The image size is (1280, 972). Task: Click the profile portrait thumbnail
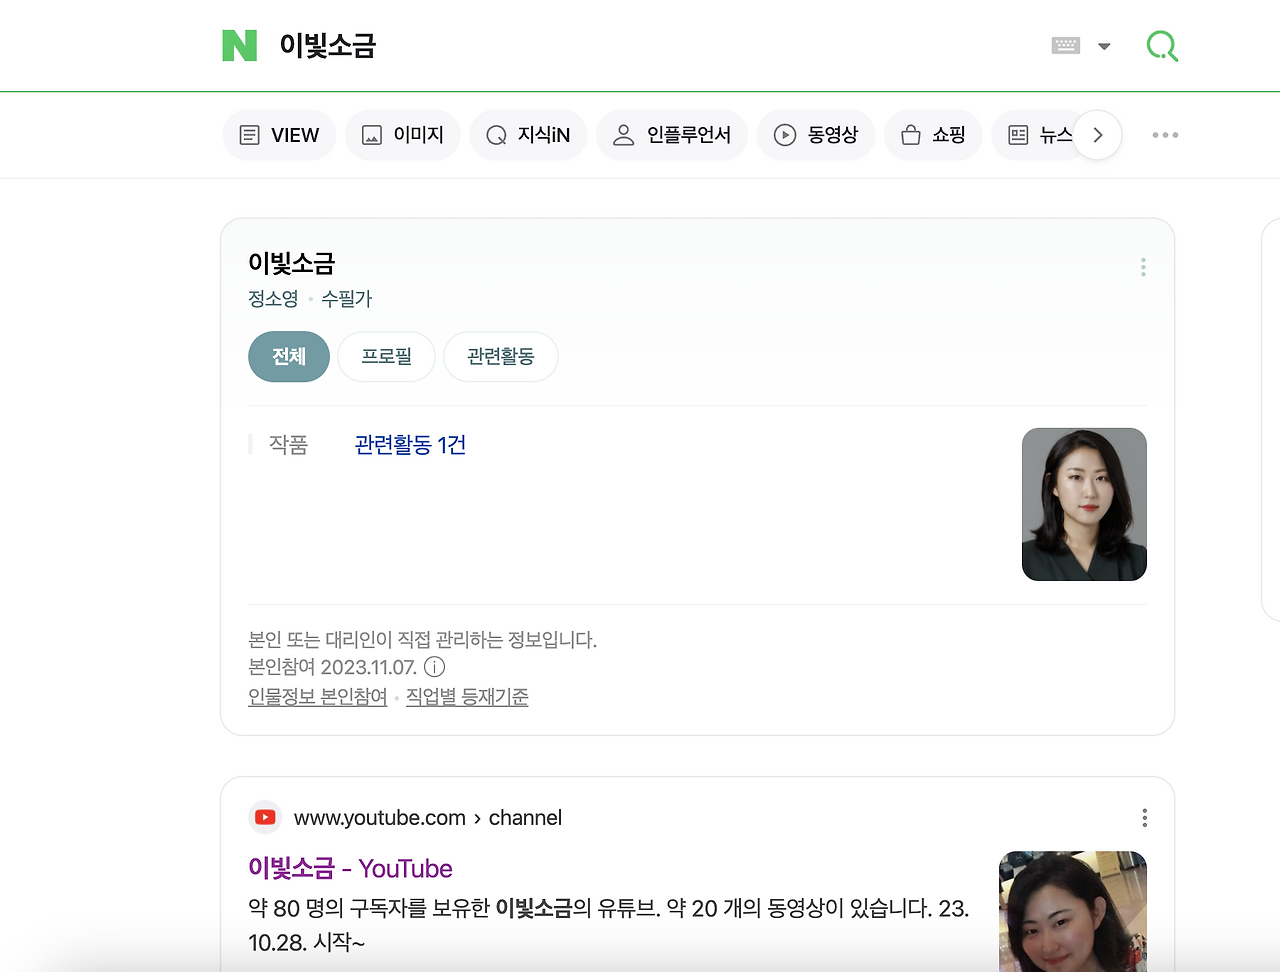click(1084, 504)
